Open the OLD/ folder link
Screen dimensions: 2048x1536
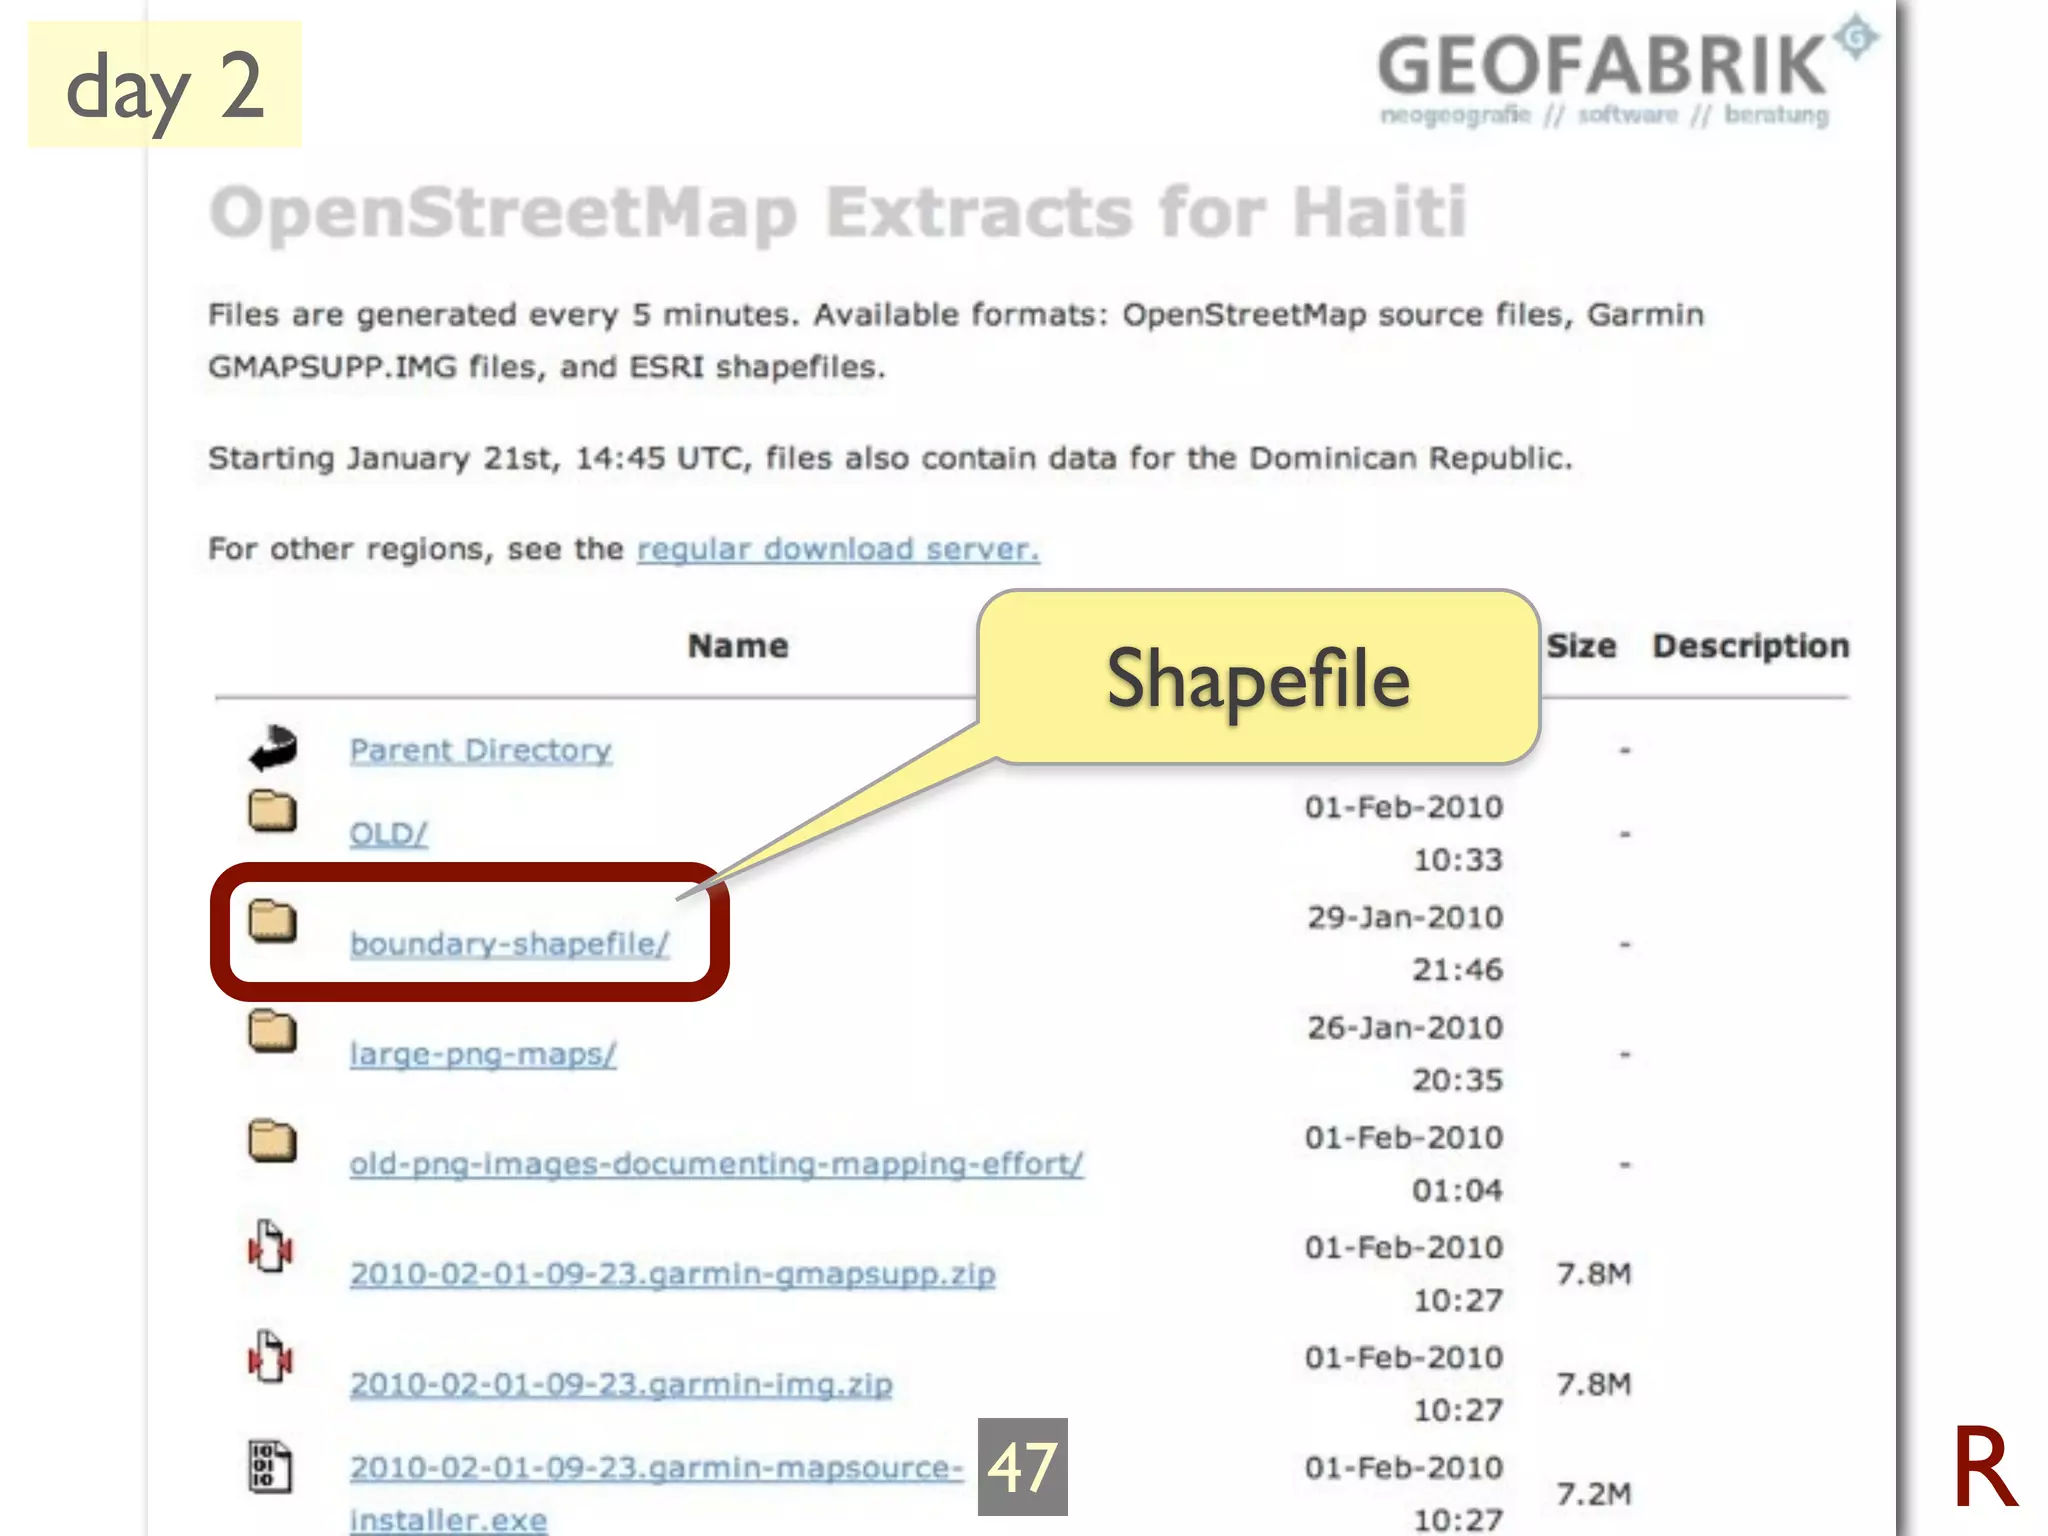(x=388, y=833)
